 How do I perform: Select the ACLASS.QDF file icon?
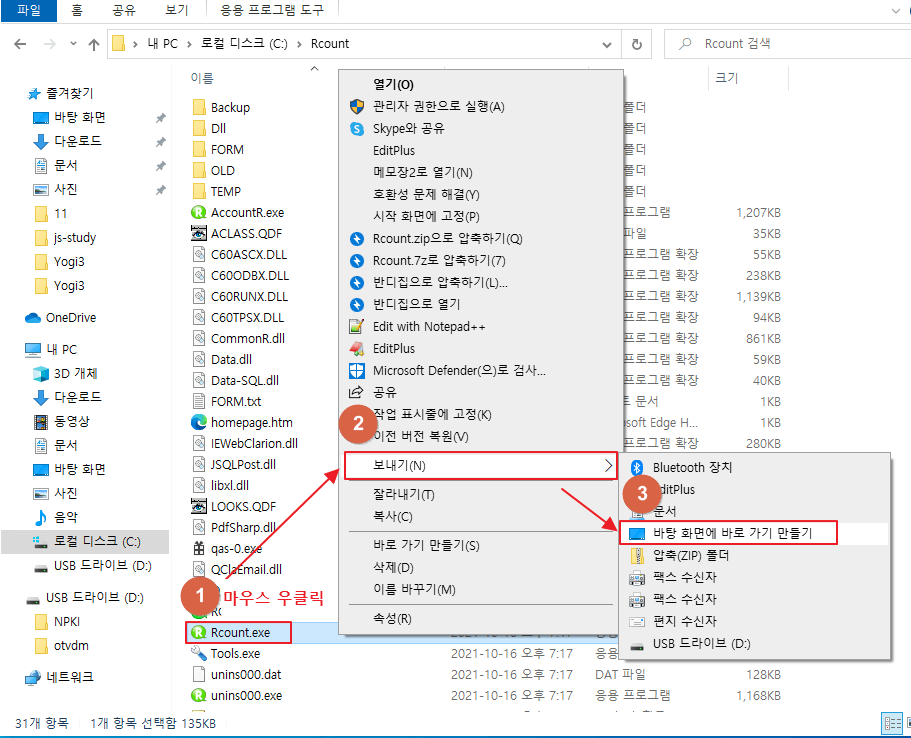(199, 234)
